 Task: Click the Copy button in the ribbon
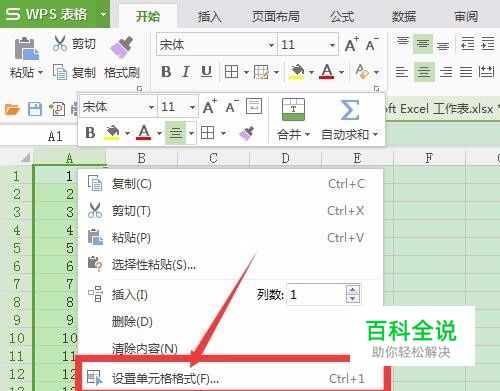point(74,72)
